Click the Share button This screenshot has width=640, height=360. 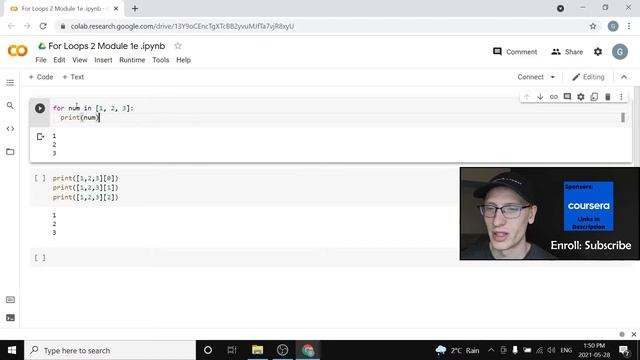567,52
